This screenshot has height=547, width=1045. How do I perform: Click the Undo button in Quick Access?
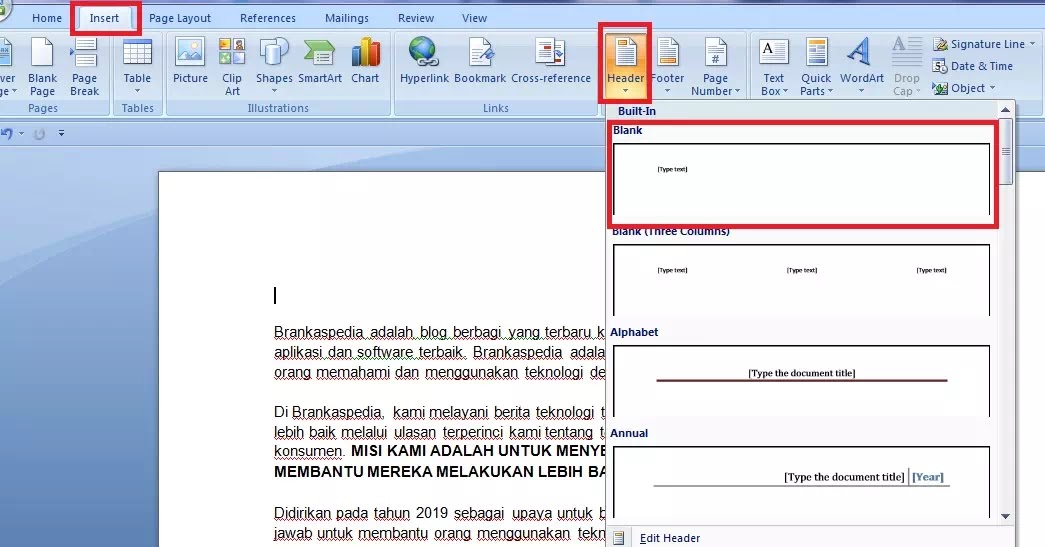[x=7, y=133]
